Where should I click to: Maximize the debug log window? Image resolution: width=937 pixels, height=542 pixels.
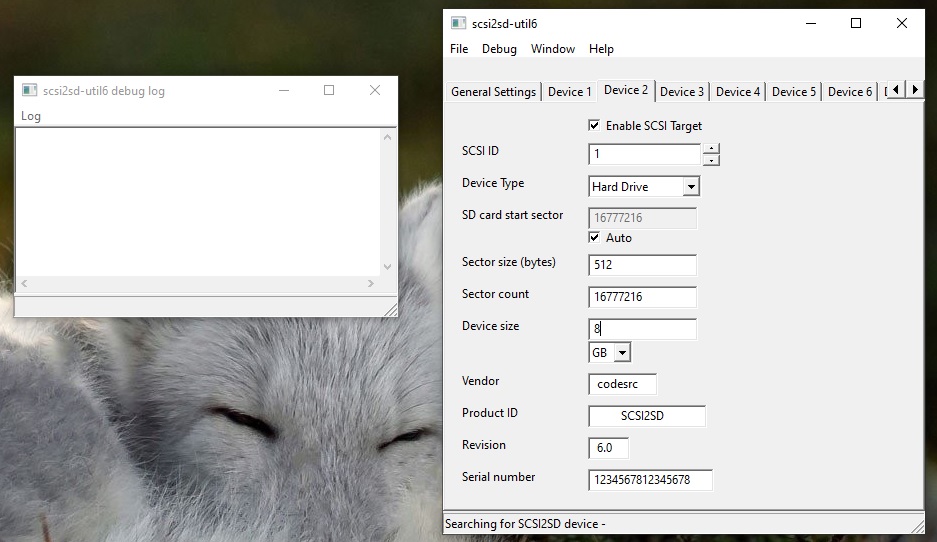pos(329,90)
